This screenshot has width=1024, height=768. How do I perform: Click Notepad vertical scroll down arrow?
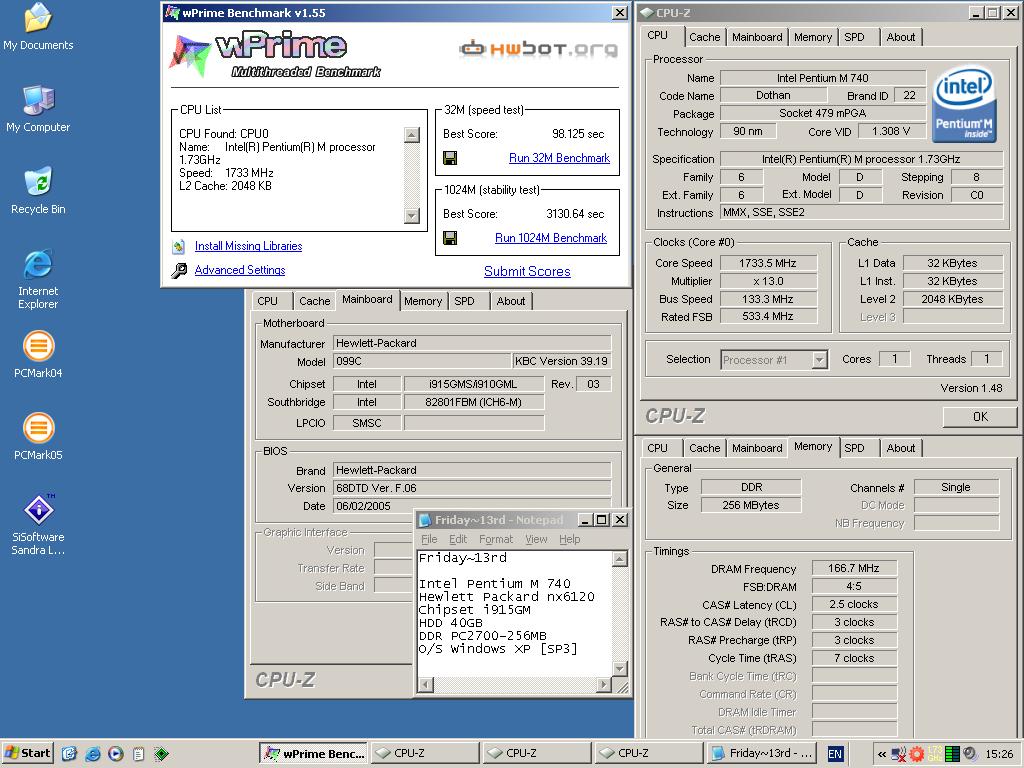point(620,669)
